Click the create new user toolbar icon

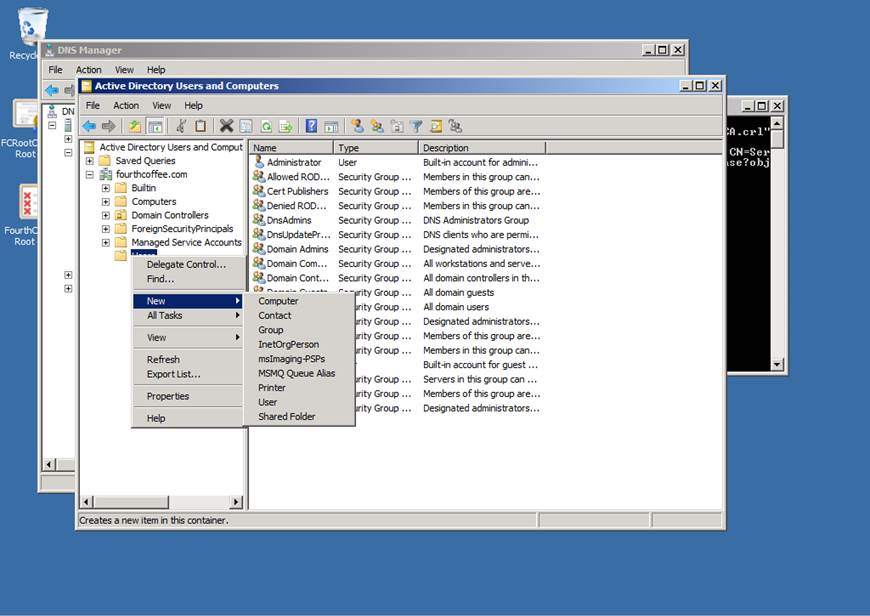click(x=357, y=126)
